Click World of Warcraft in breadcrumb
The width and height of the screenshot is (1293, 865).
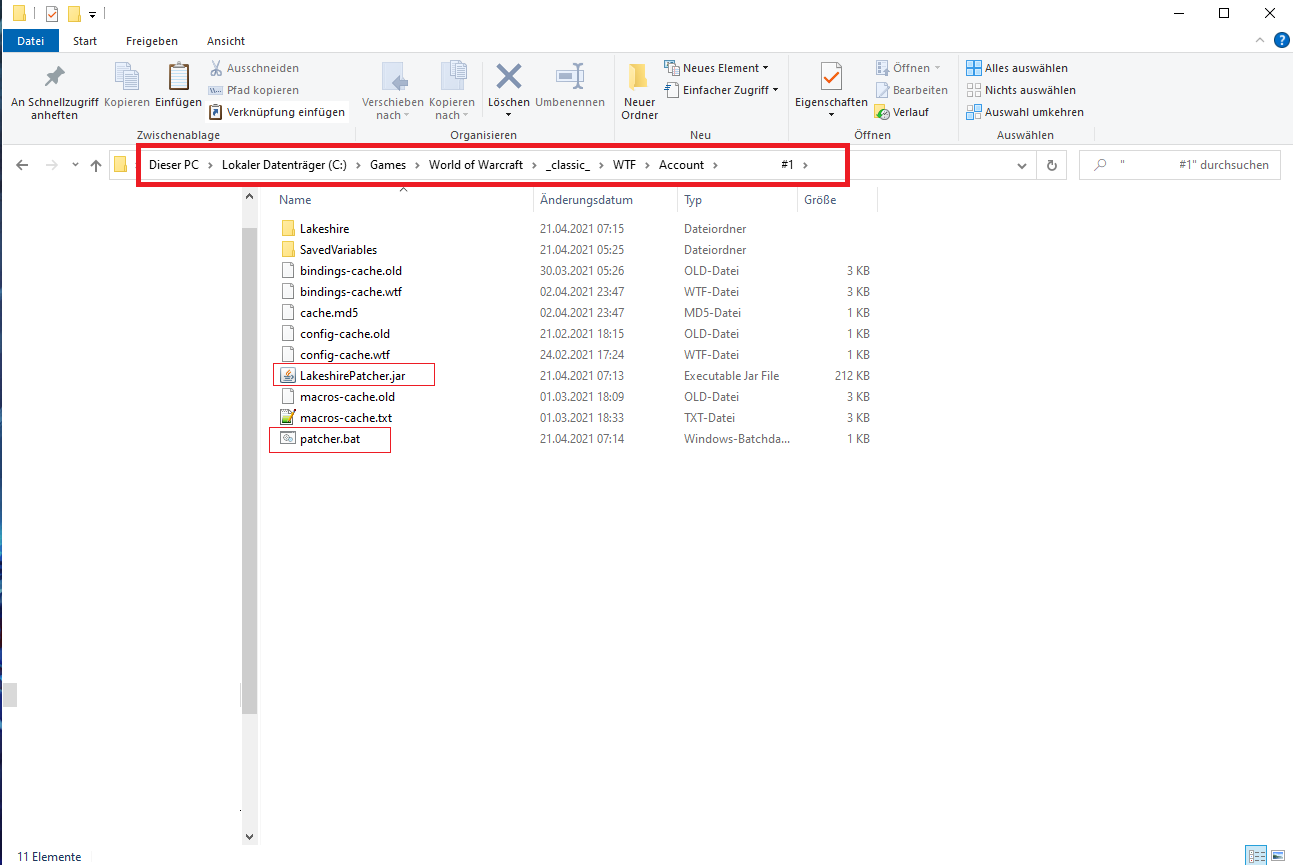(x=476, y=165)
